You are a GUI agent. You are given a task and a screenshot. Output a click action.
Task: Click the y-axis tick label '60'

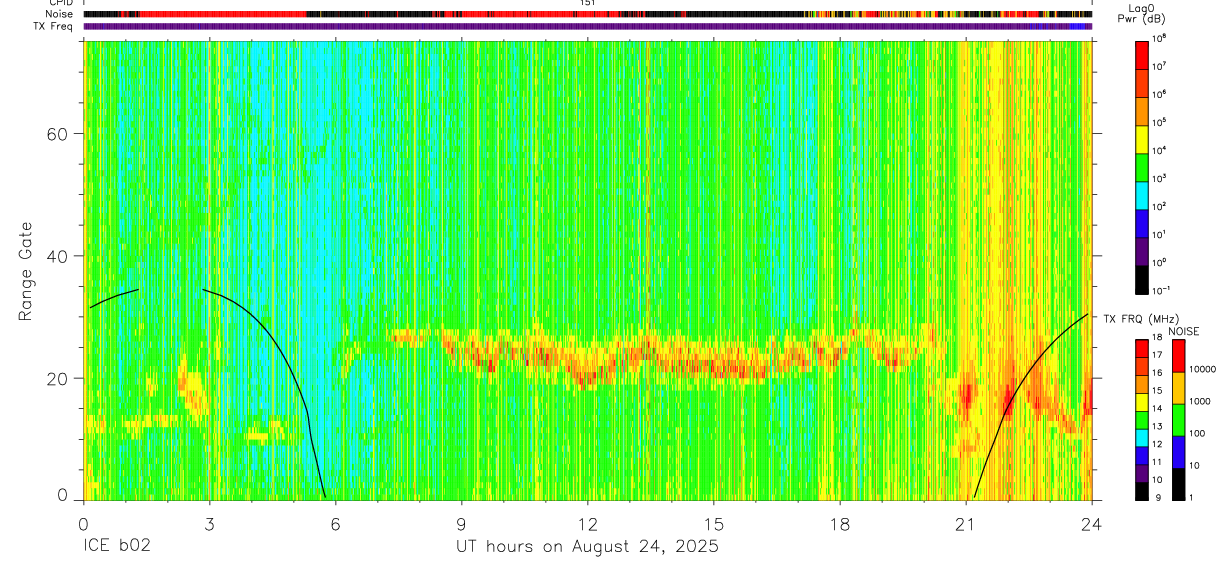[x=58, y=134]
